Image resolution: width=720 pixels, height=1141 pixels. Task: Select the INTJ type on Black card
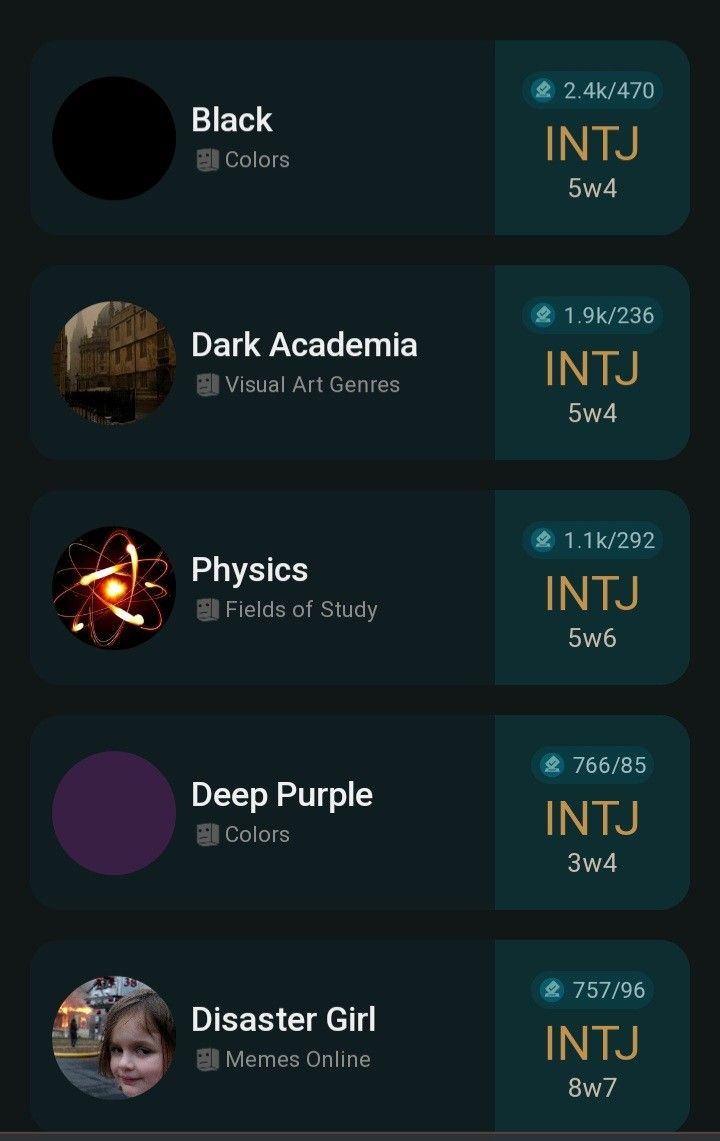[x=592, y=144]
